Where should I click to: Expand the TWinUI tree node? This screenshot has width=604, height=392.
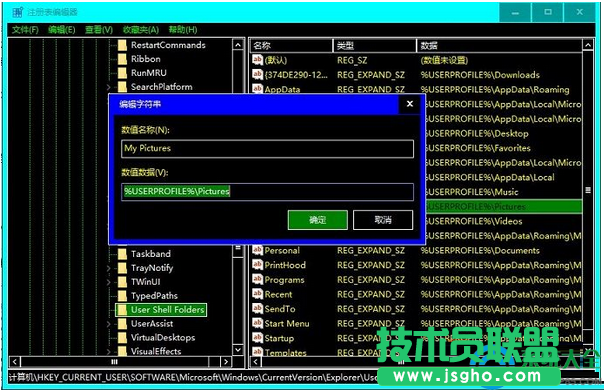109,282
